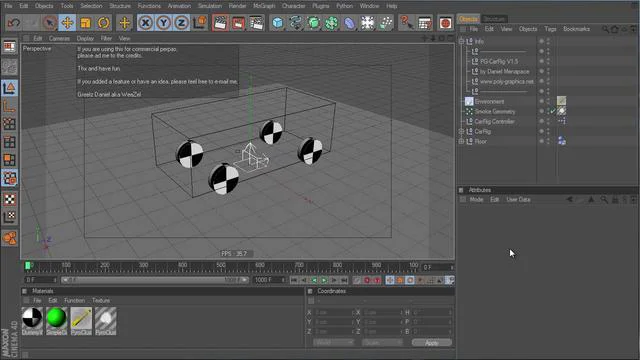This screenshot has width=640, height=360.
Task: Click the Render View clapperboard icon
Action: (x=220, y=23)
